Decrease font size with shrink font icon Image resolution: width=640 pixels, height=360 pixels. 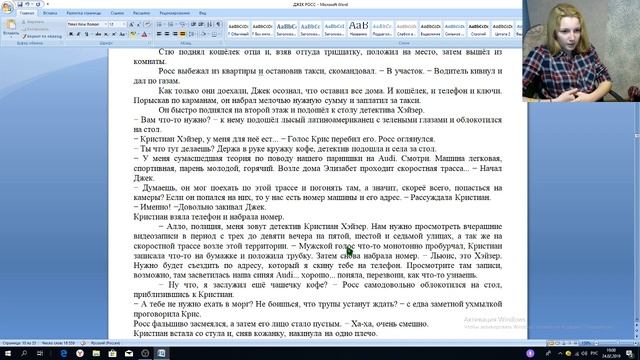click(x=138, y=24)
